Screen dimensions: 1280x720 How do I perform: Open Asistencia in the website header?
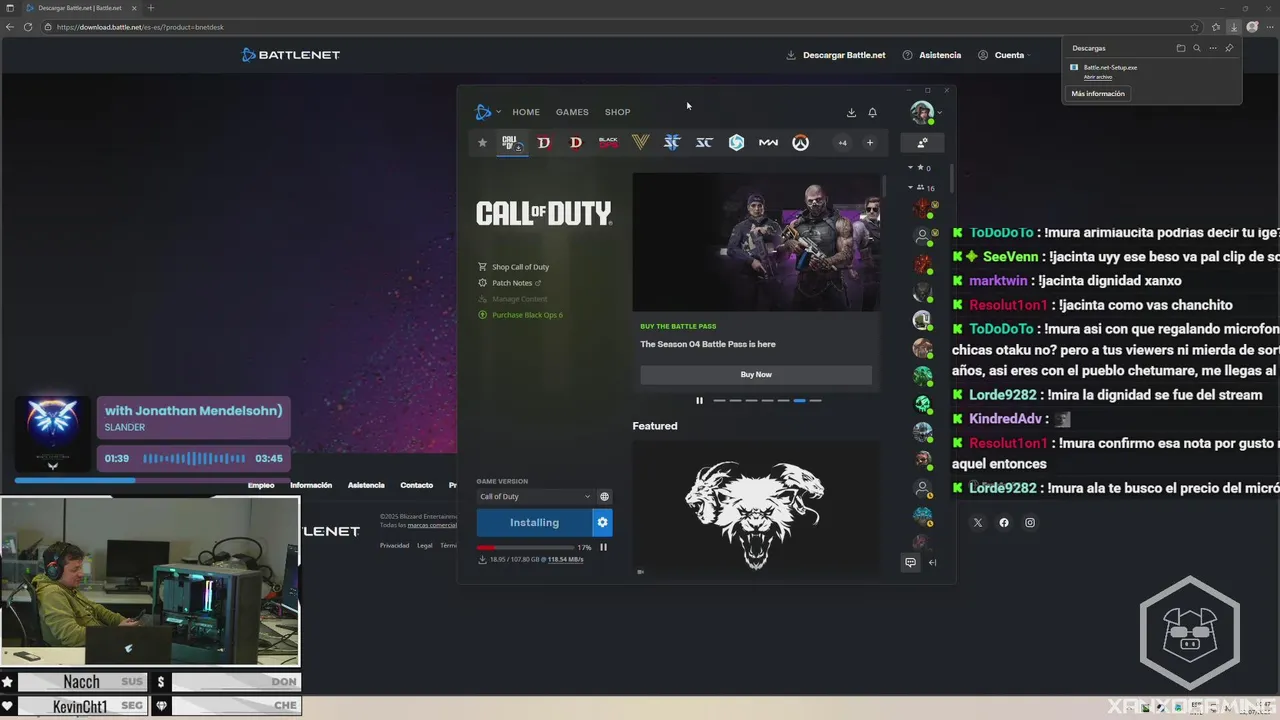[x=932, y=55]
